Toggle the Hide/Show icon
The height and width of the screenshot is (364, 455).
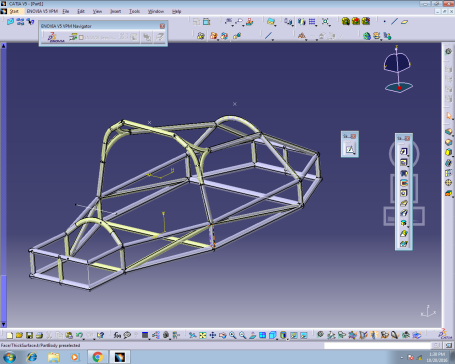click(294, 335)
